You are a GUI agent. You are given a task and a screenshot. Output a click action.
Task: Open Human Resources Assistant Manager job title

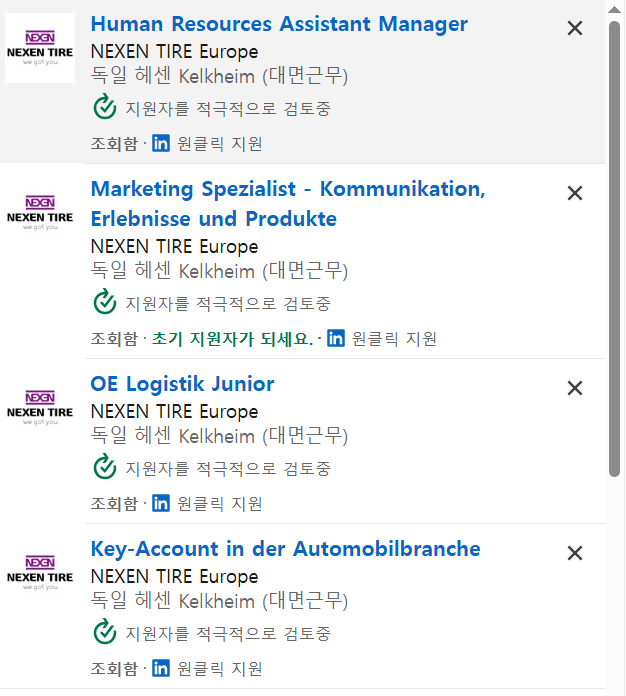(x=279, y=24)
